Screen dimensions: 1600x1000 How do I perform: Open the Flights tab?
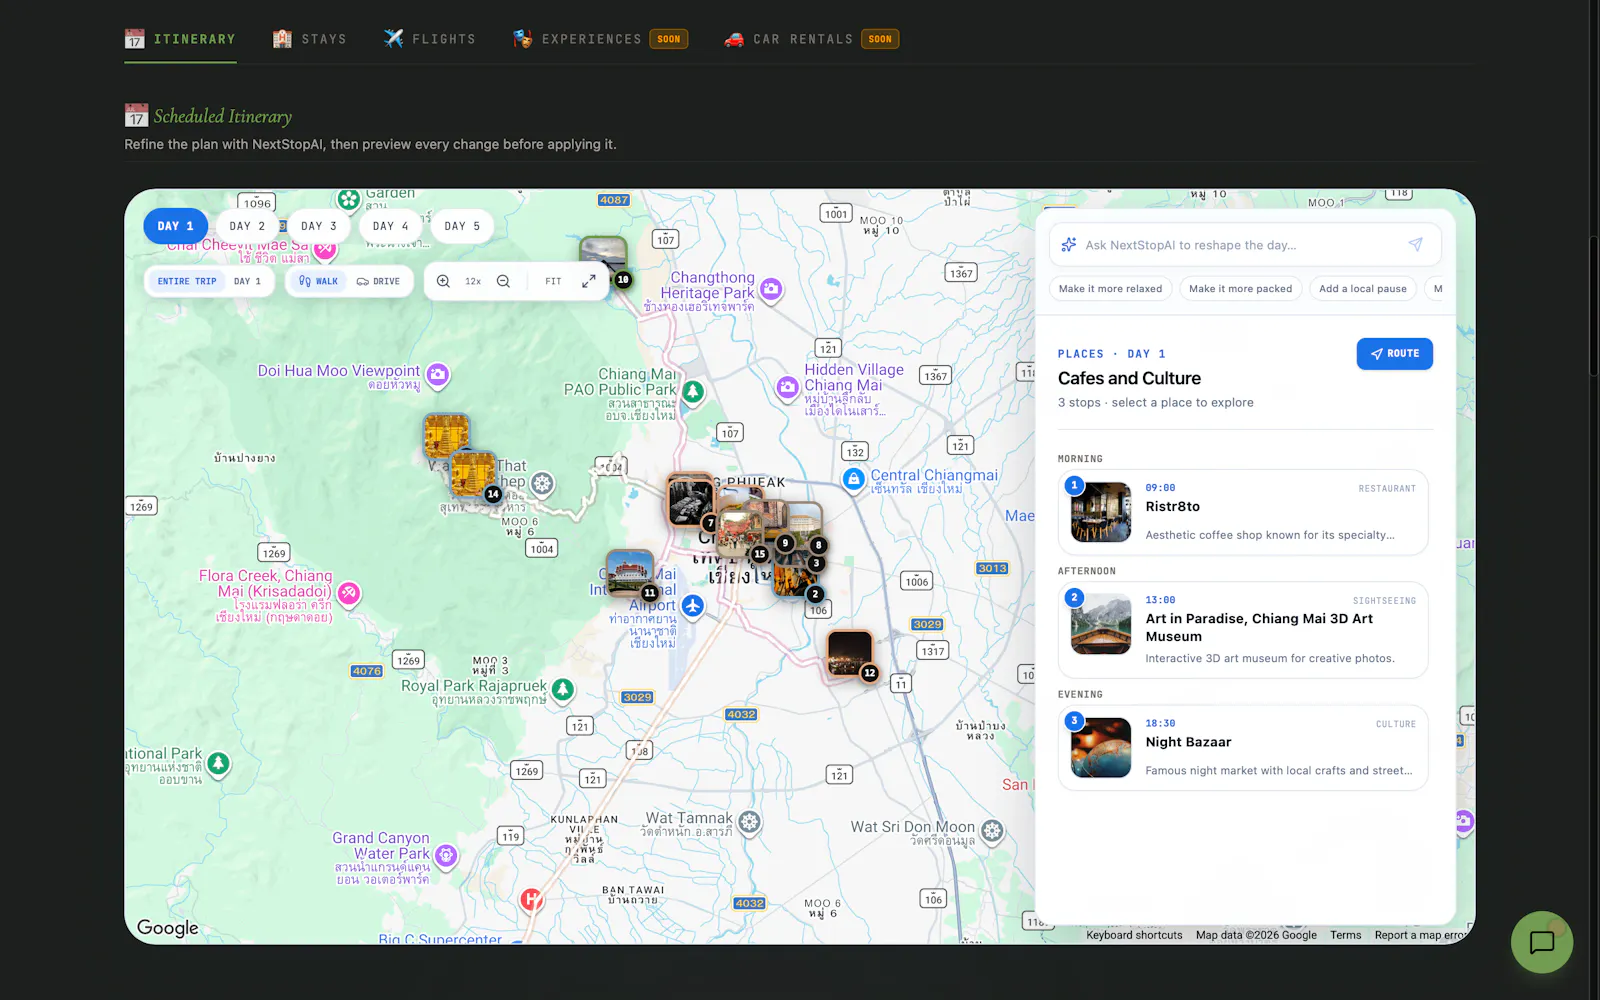point(430,39)
